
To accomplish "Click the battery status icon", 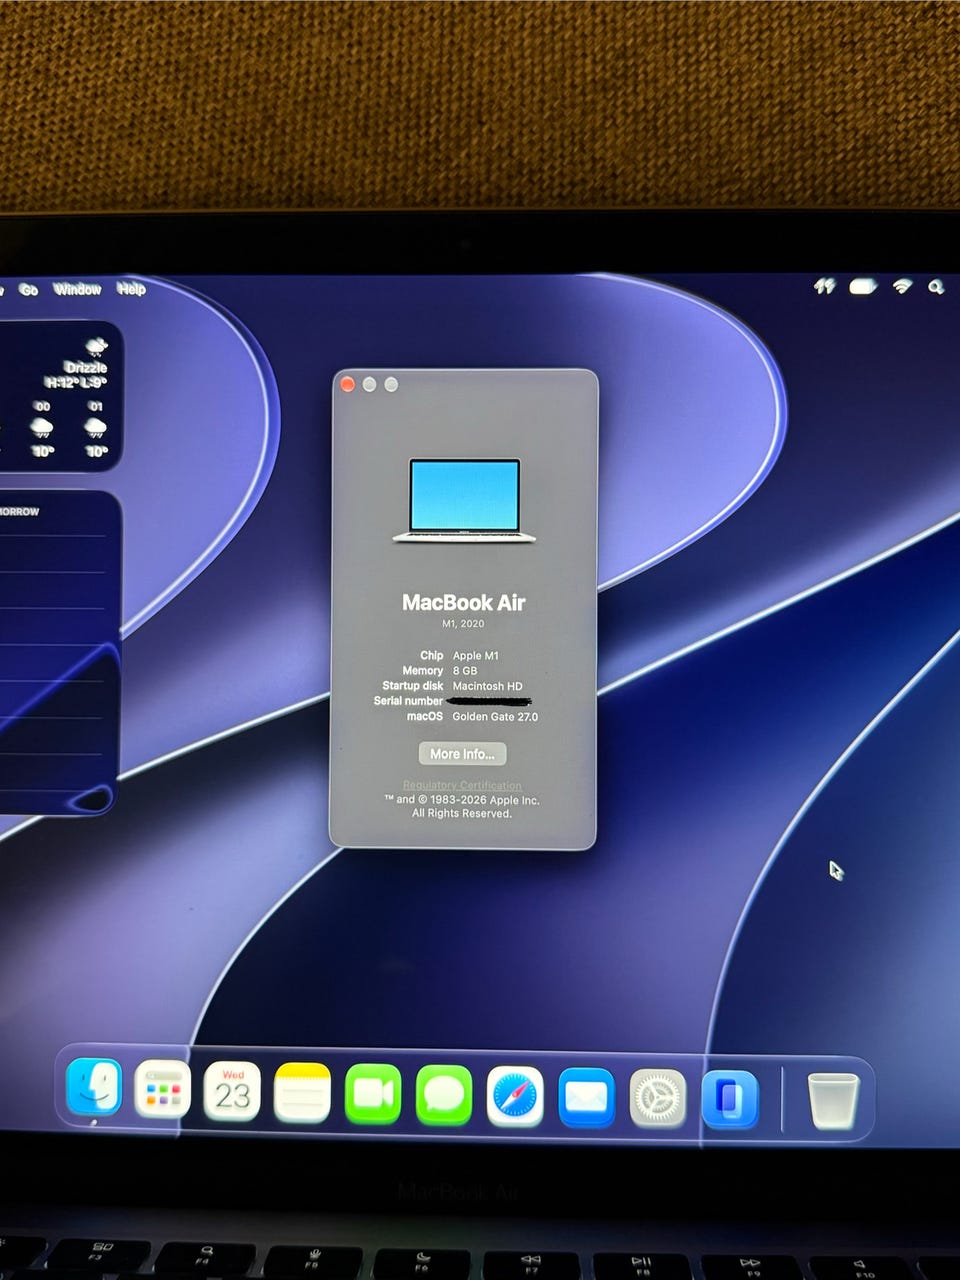I will click(x=863, y=287).
